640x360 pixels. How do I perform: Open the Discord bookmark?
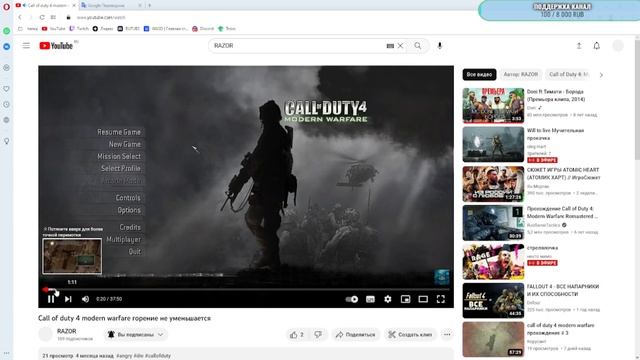(203, 29)
